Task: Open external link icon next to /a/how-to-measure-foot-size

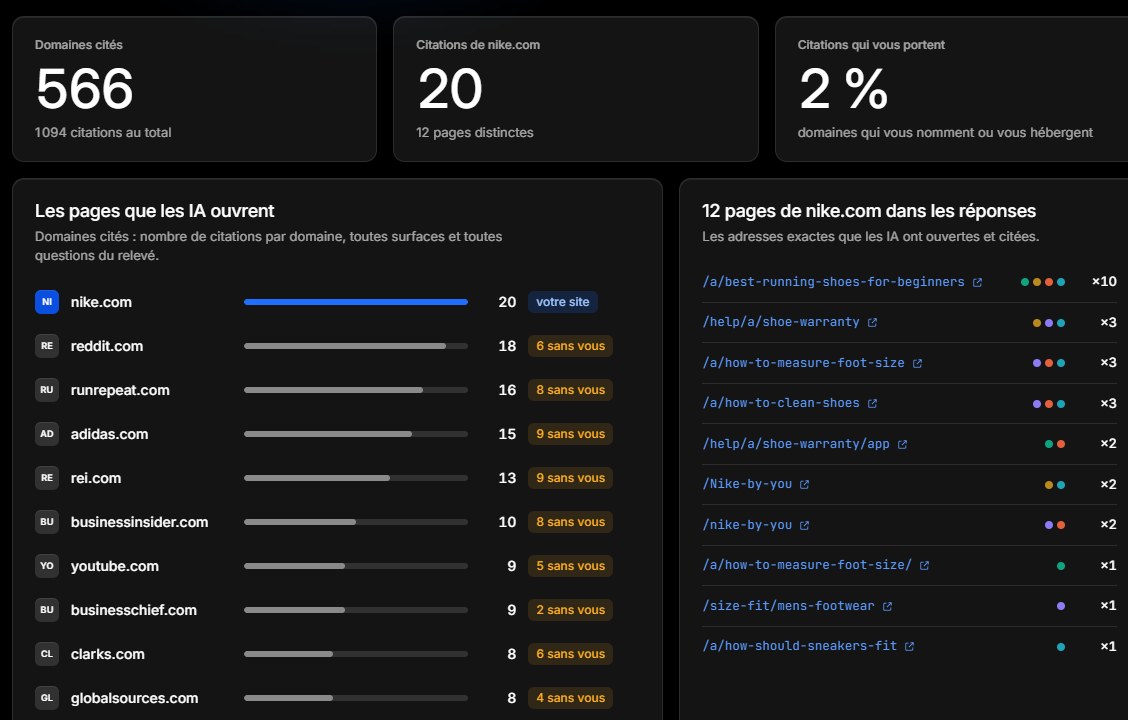Action: click(917, 364)
